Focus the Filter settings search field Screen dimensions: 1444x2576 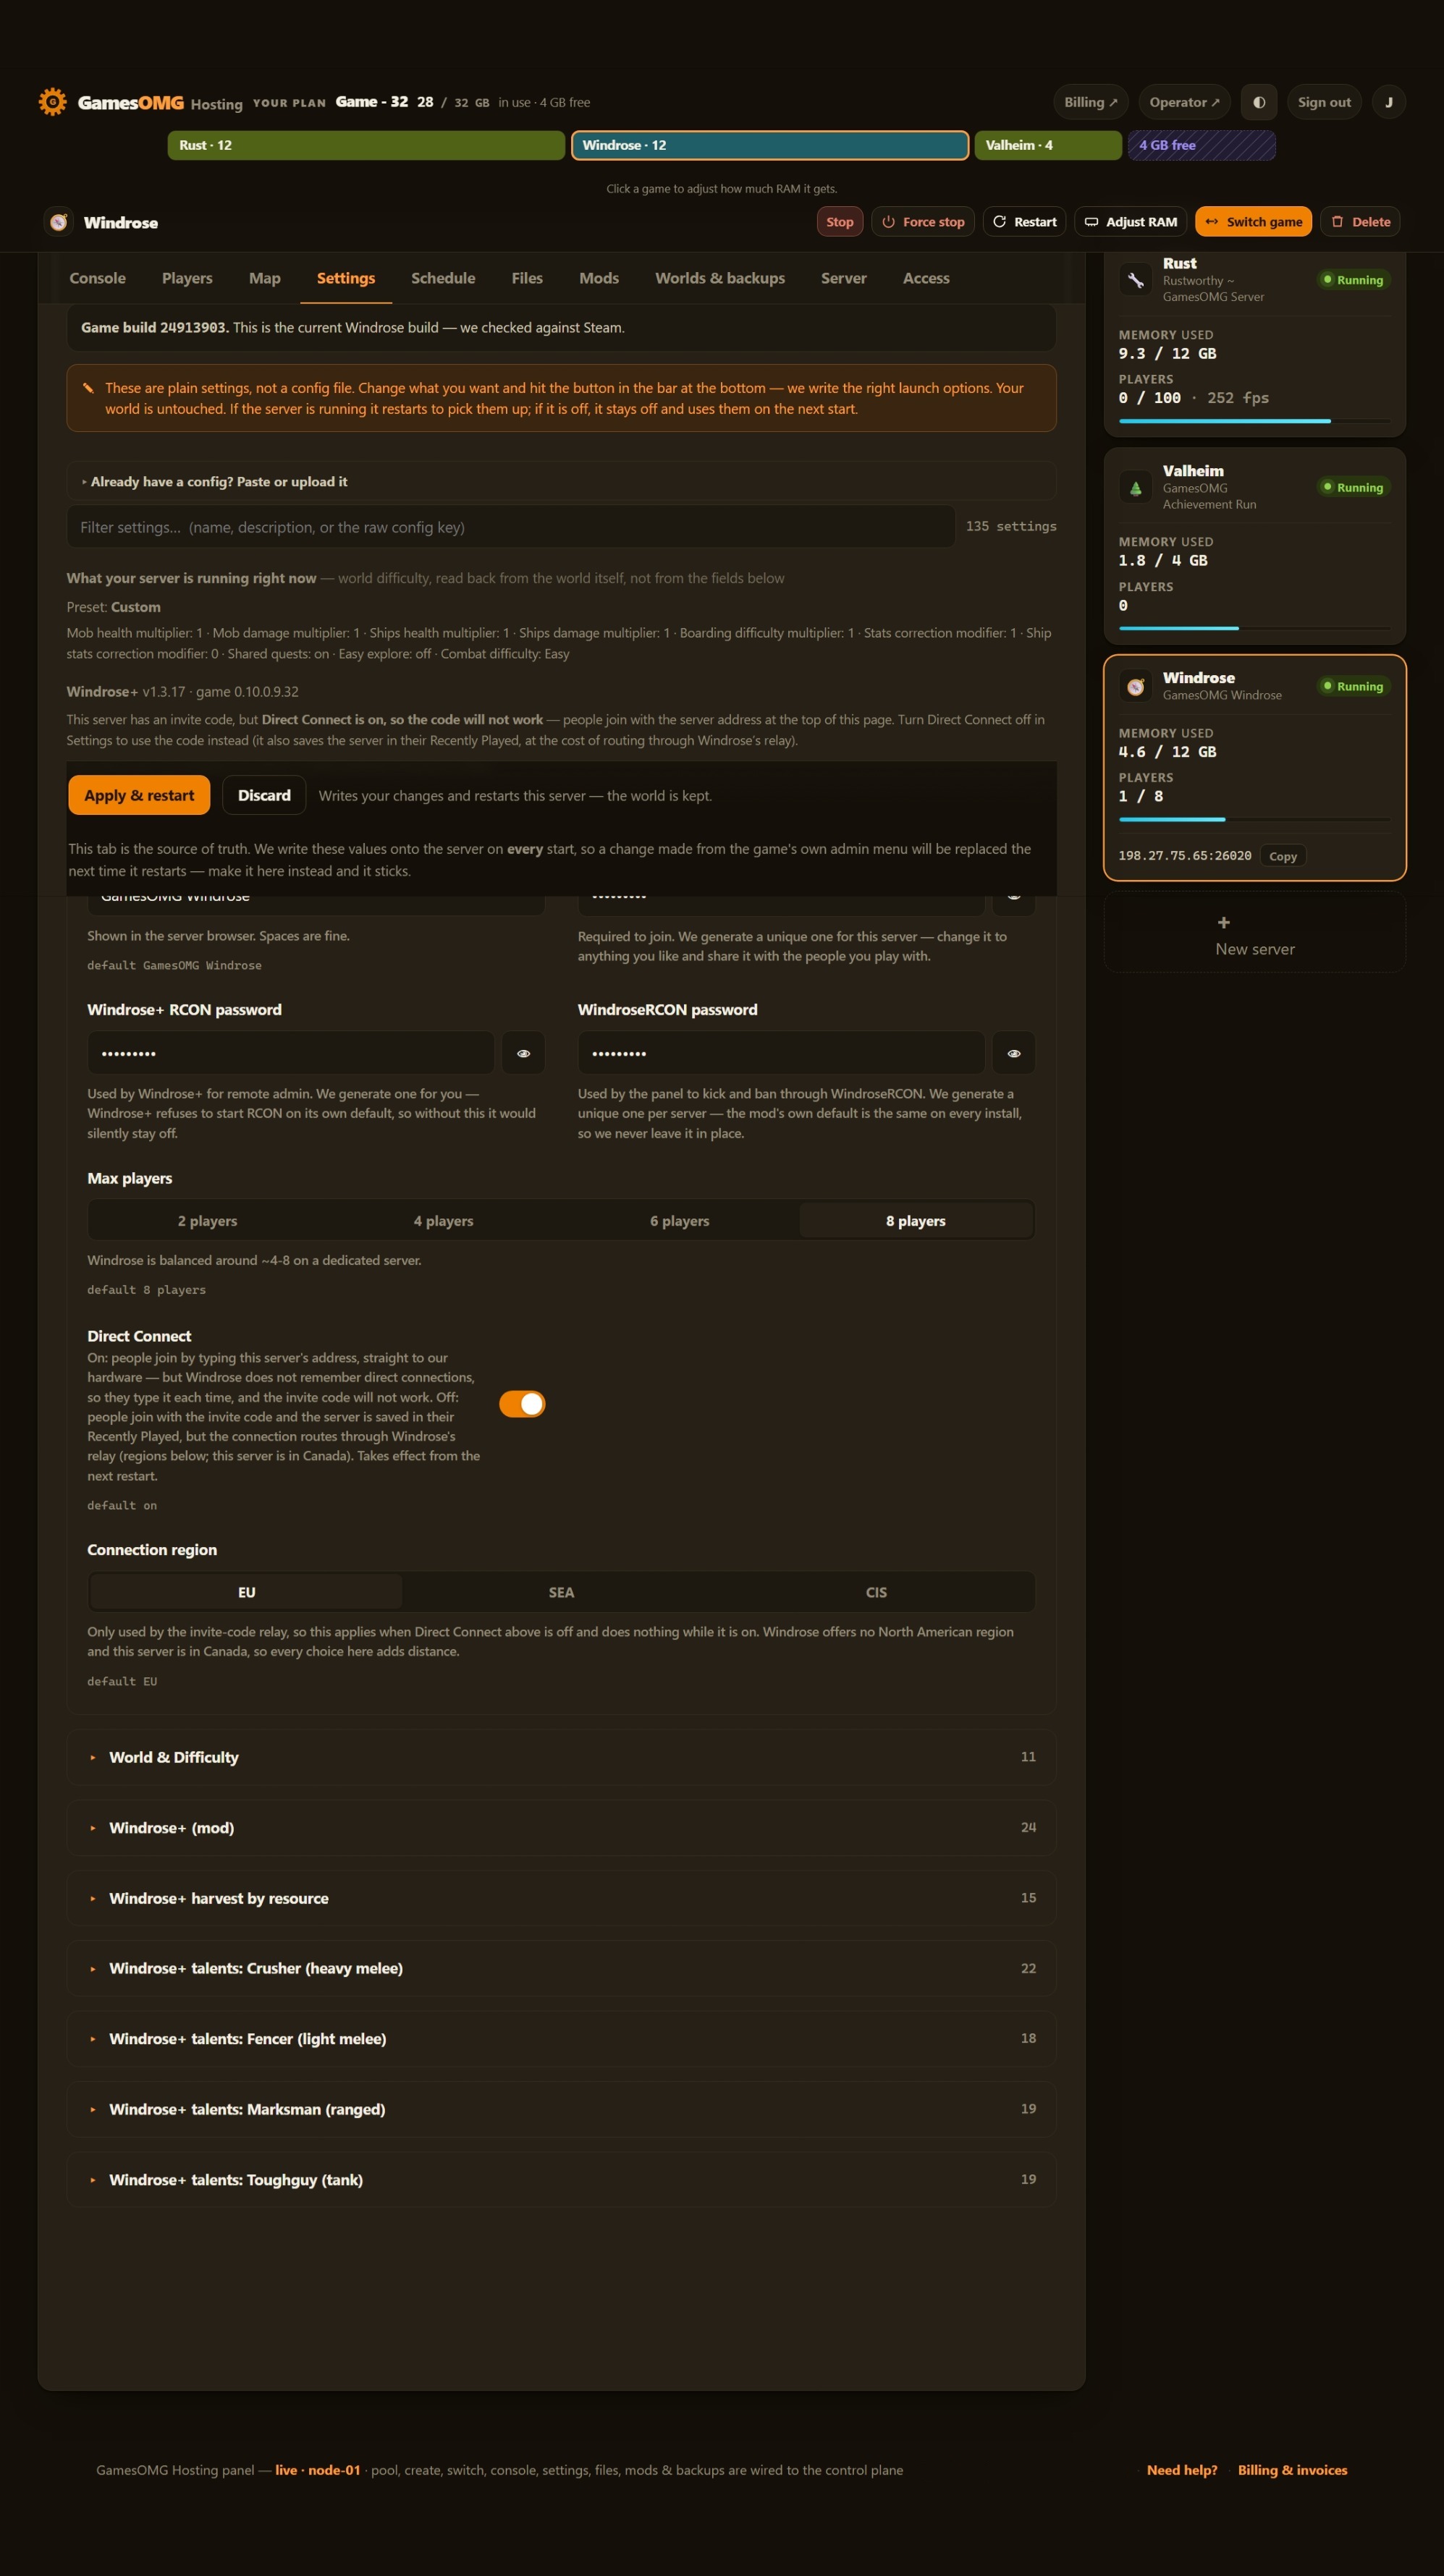(x=511, y=527)
